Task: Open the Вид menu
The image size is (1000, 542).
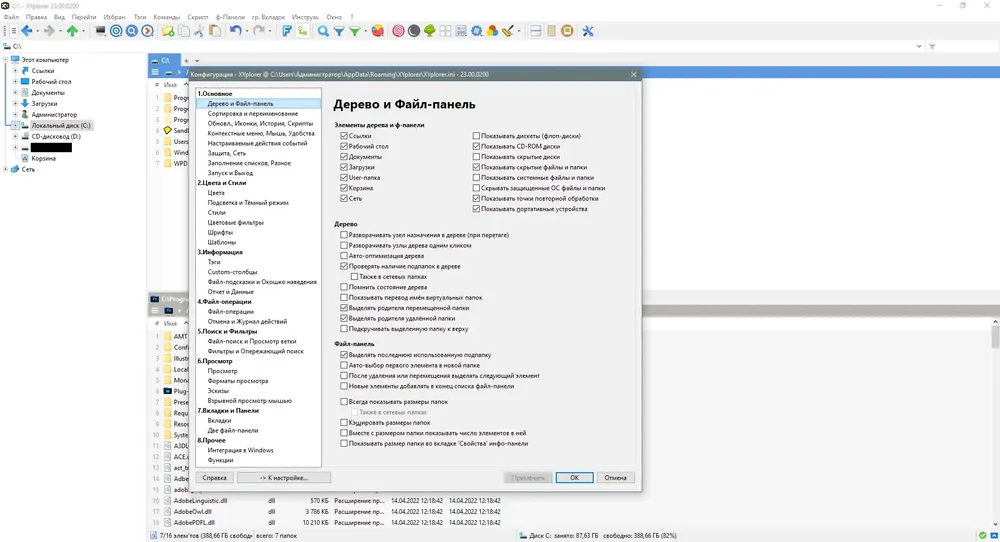Action: point(59,17)
